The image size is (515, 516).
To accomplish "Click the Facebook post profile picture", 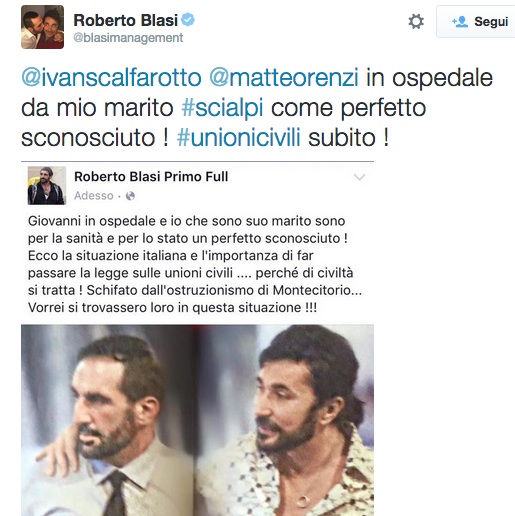I will point(47,185).
